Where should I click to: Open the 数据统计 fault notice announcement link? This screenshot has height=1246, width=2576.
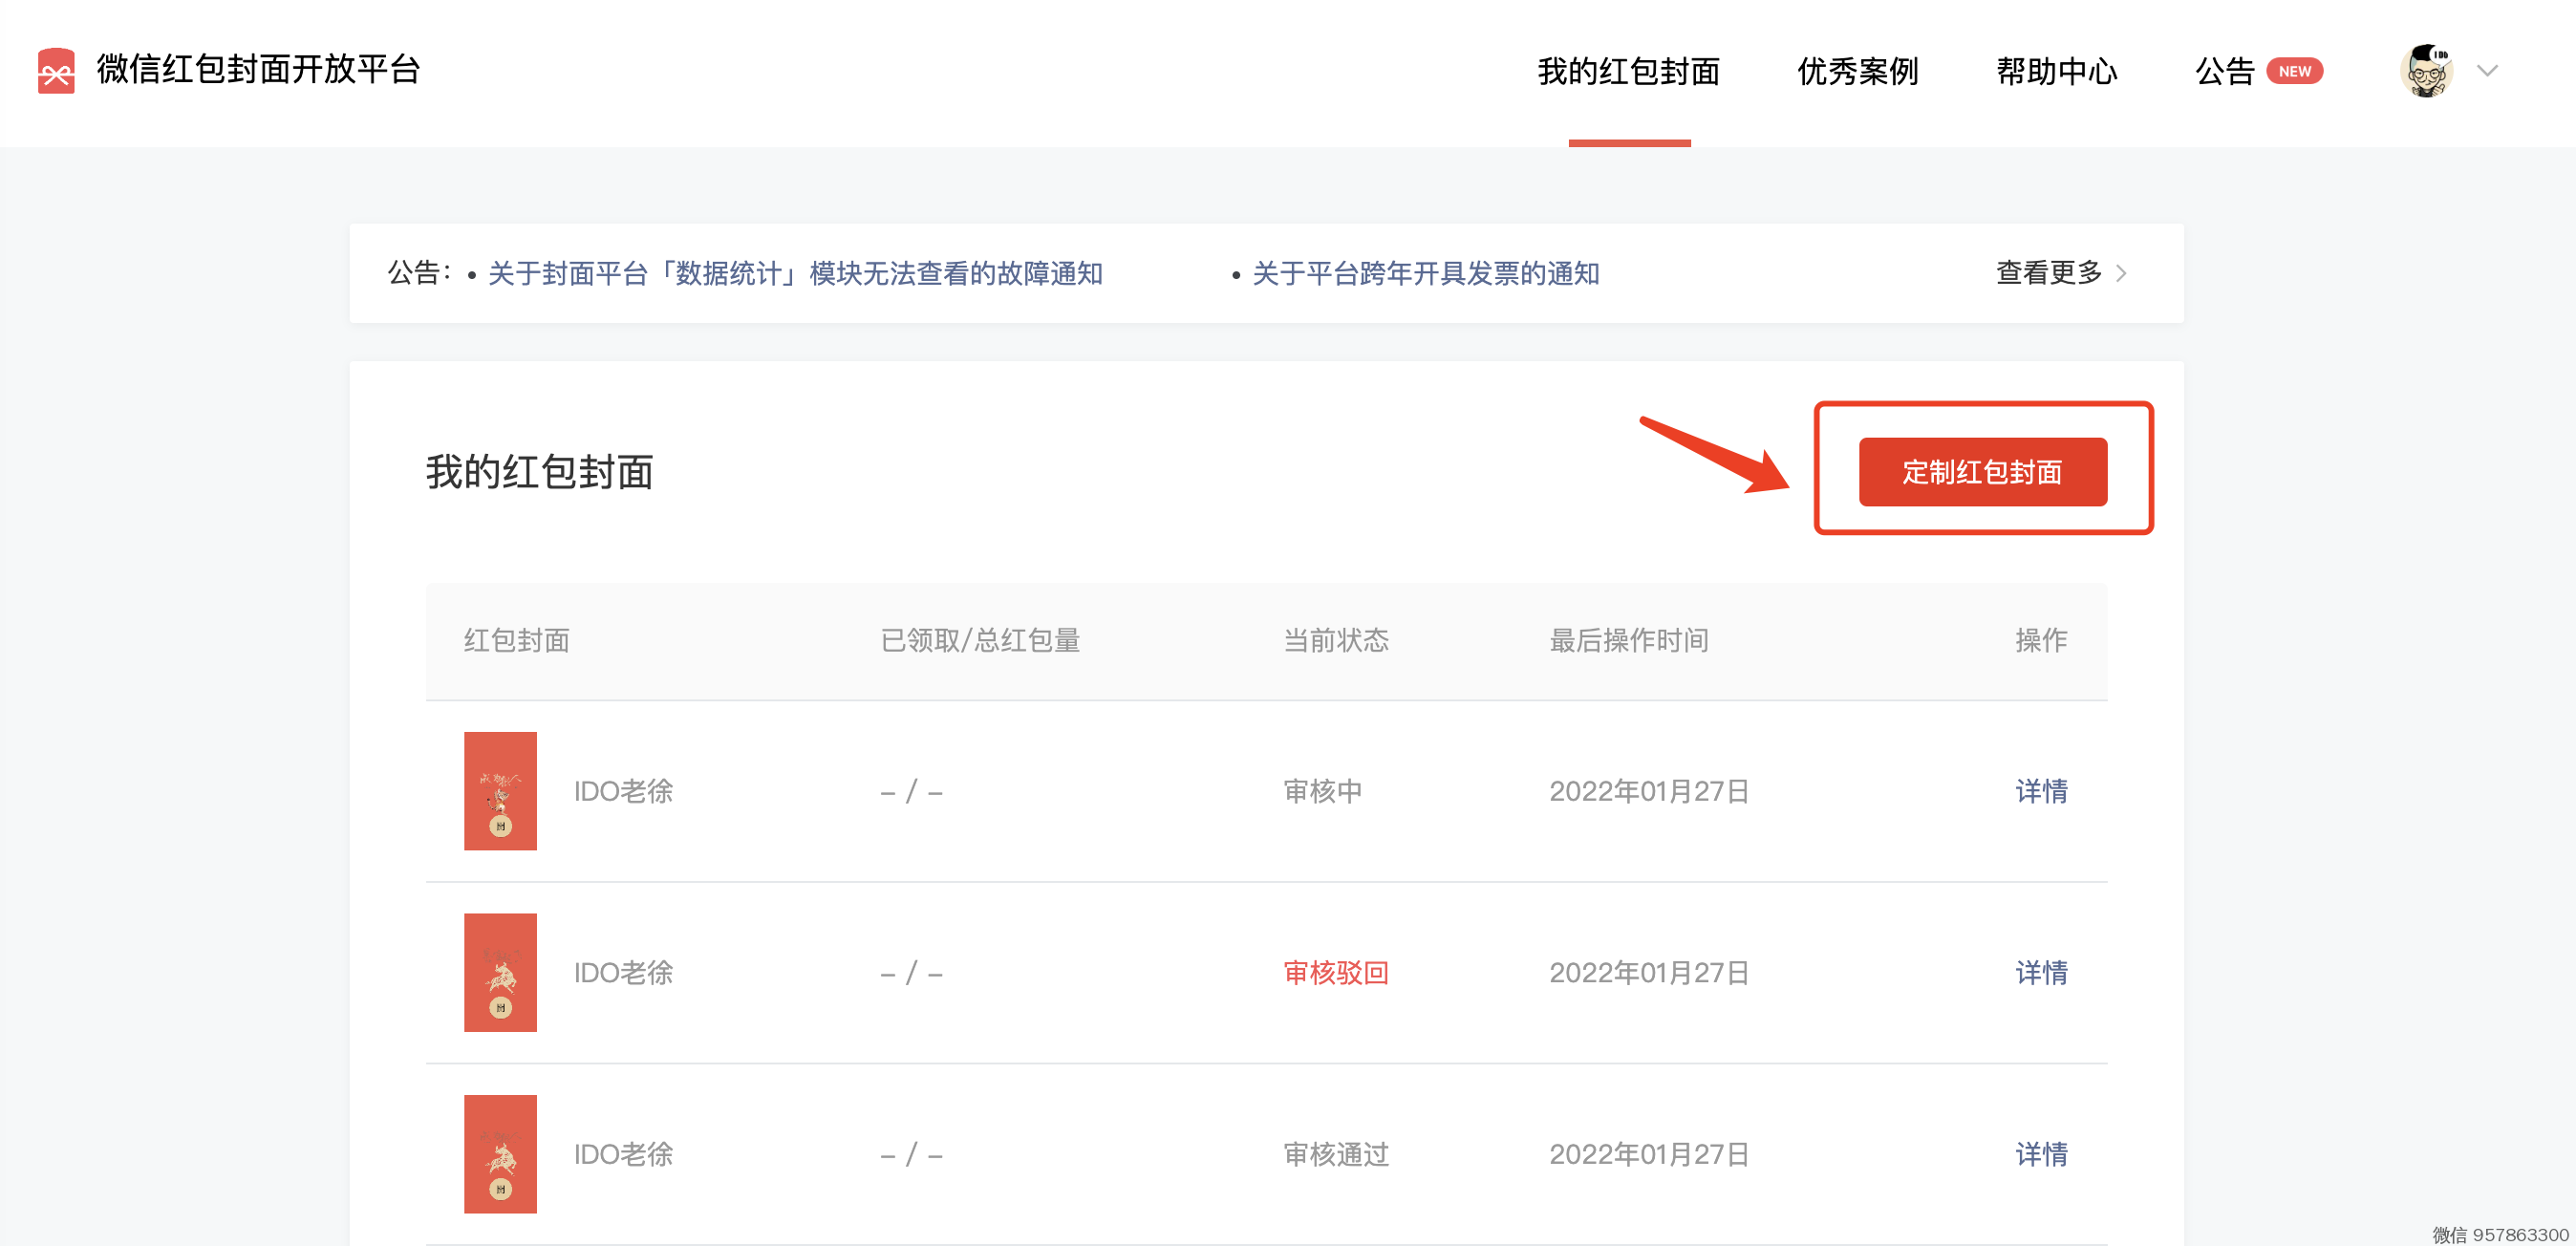795,273
